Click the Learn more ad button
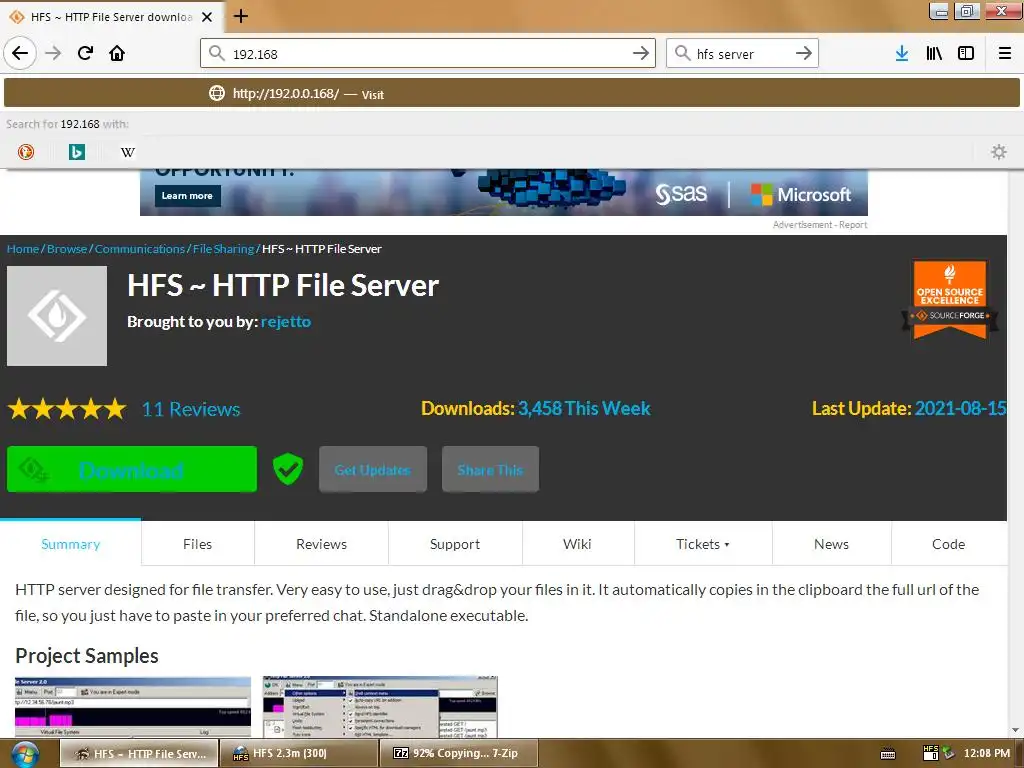 click(187, 195)
